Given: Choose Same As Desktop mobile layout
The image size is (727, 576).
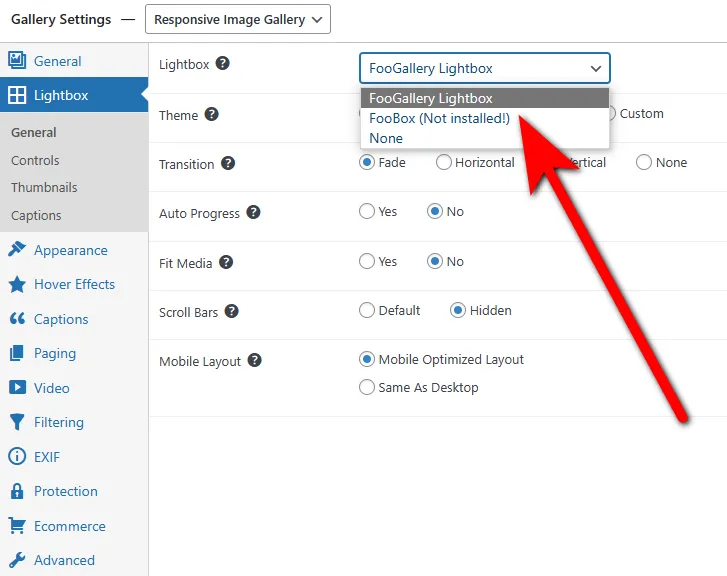Looking at the screenshot, I should (x=367, y=388).
